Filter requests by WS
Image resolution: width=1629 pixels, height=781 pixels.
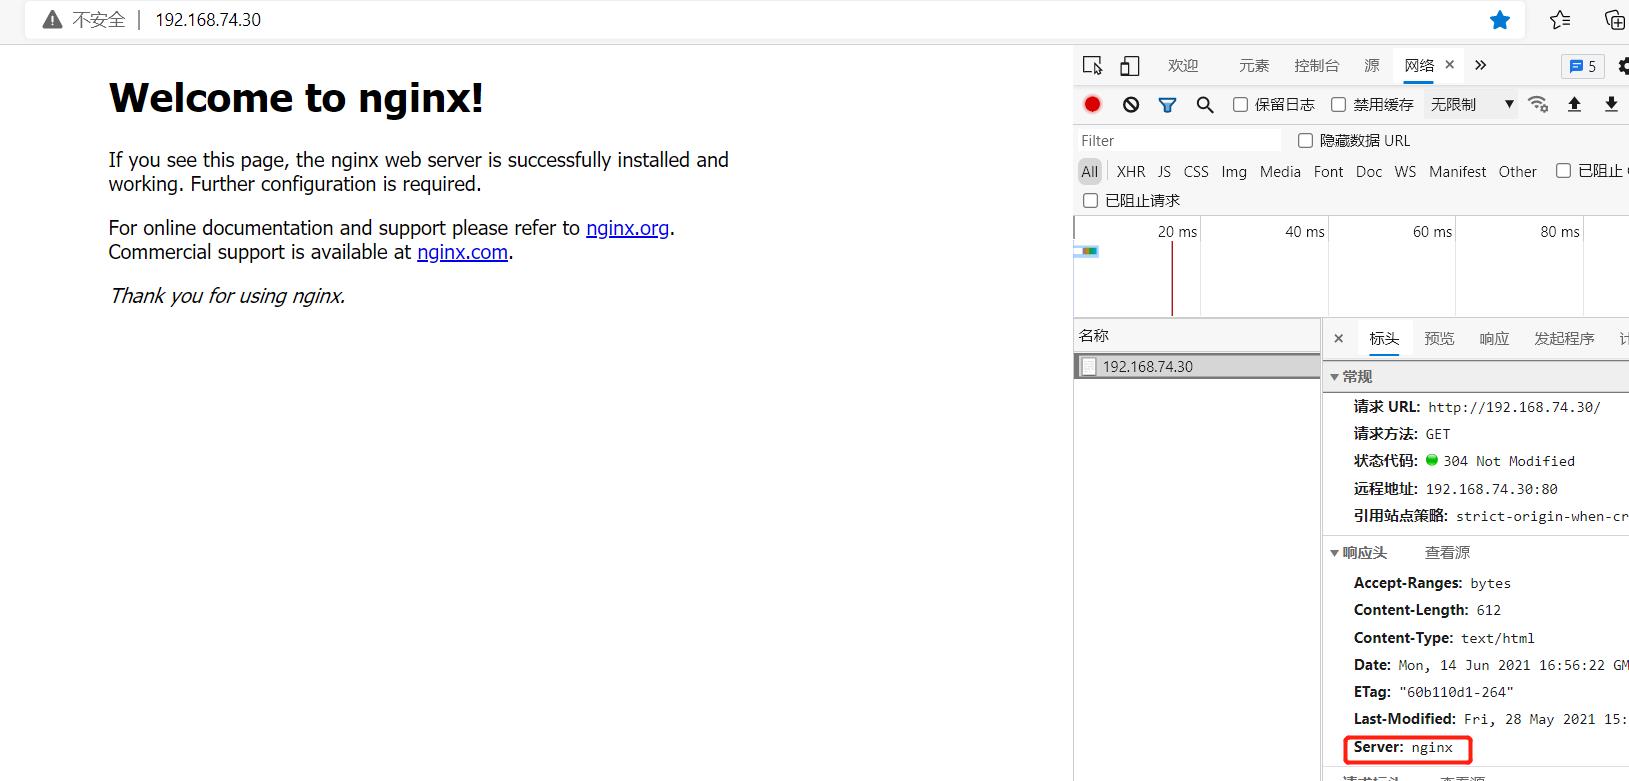coord(1405,171)
